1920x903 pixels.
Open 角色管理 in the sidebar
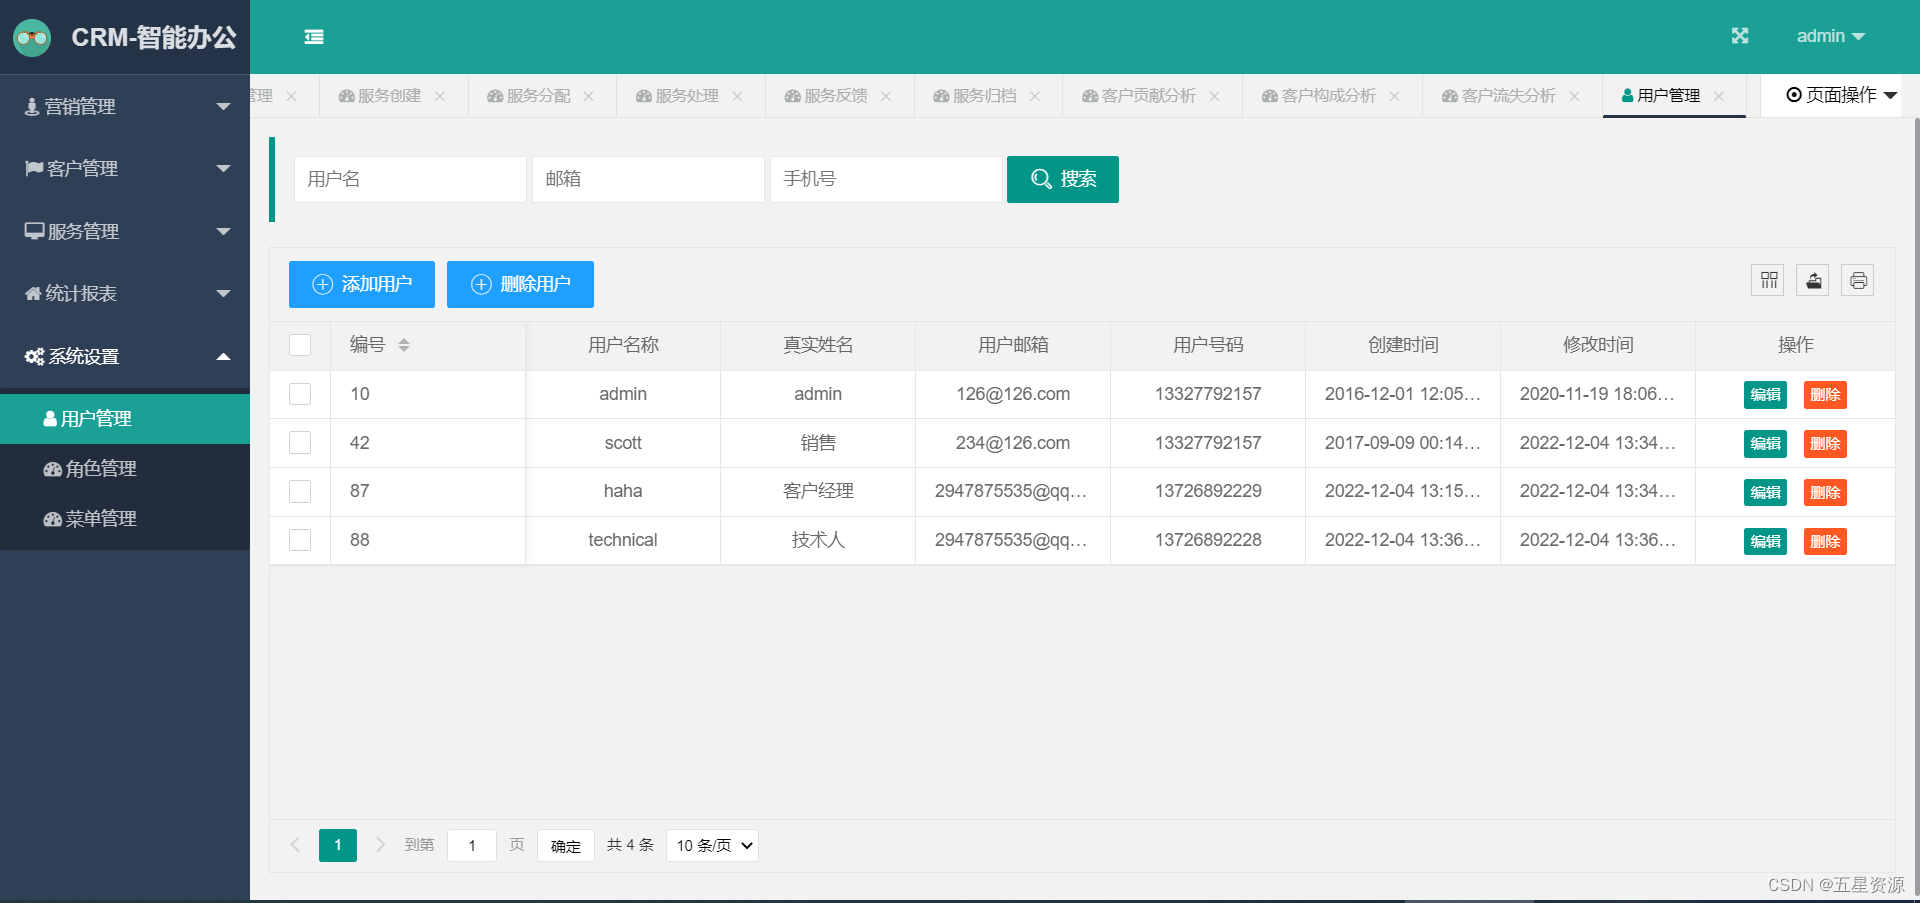click(x=99, y=468)
